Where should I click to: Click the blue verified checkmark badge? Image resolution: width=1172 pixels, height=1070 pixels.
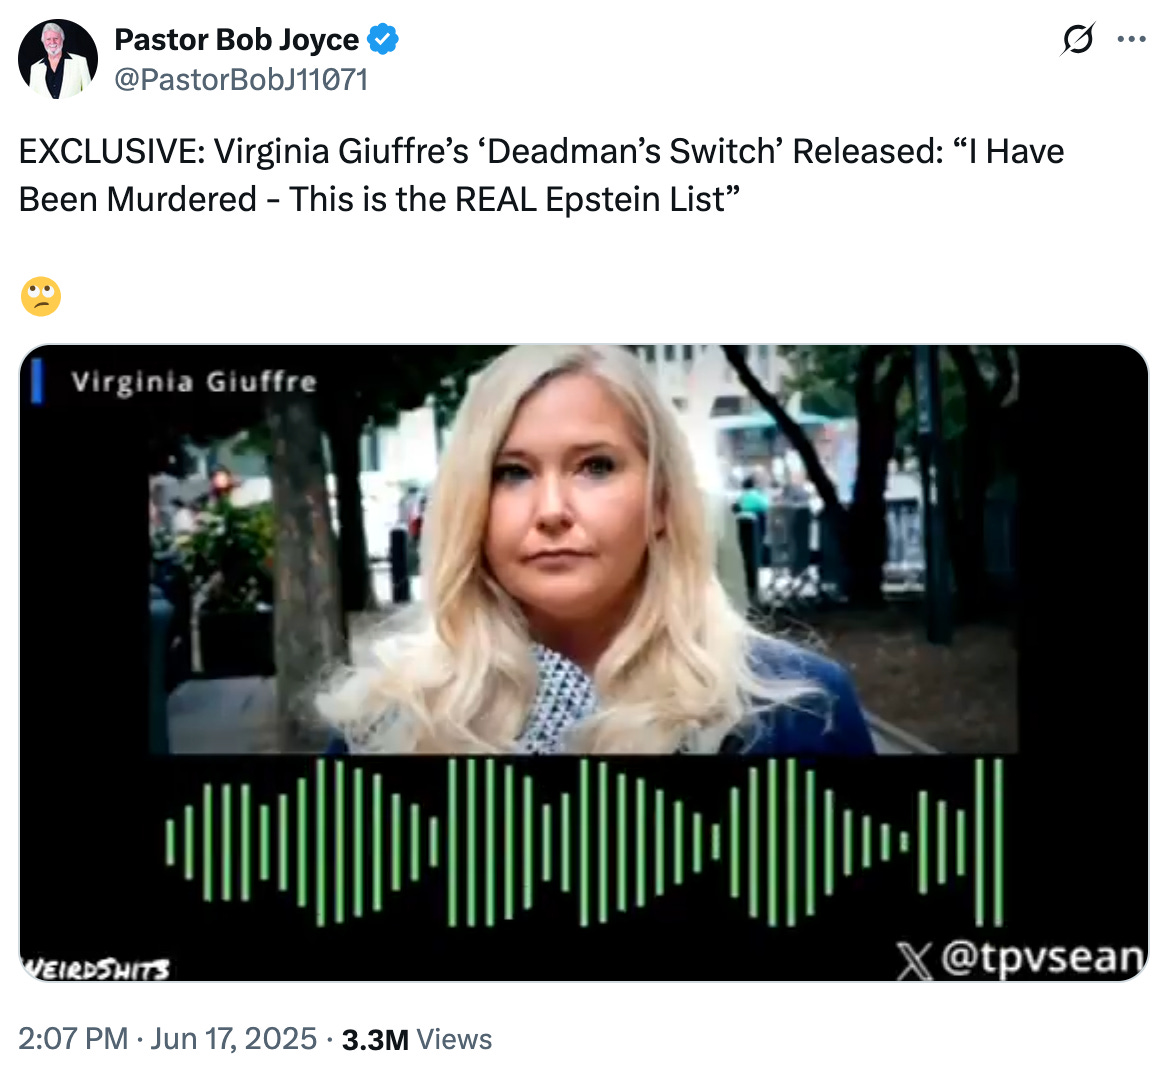(382, 39)
